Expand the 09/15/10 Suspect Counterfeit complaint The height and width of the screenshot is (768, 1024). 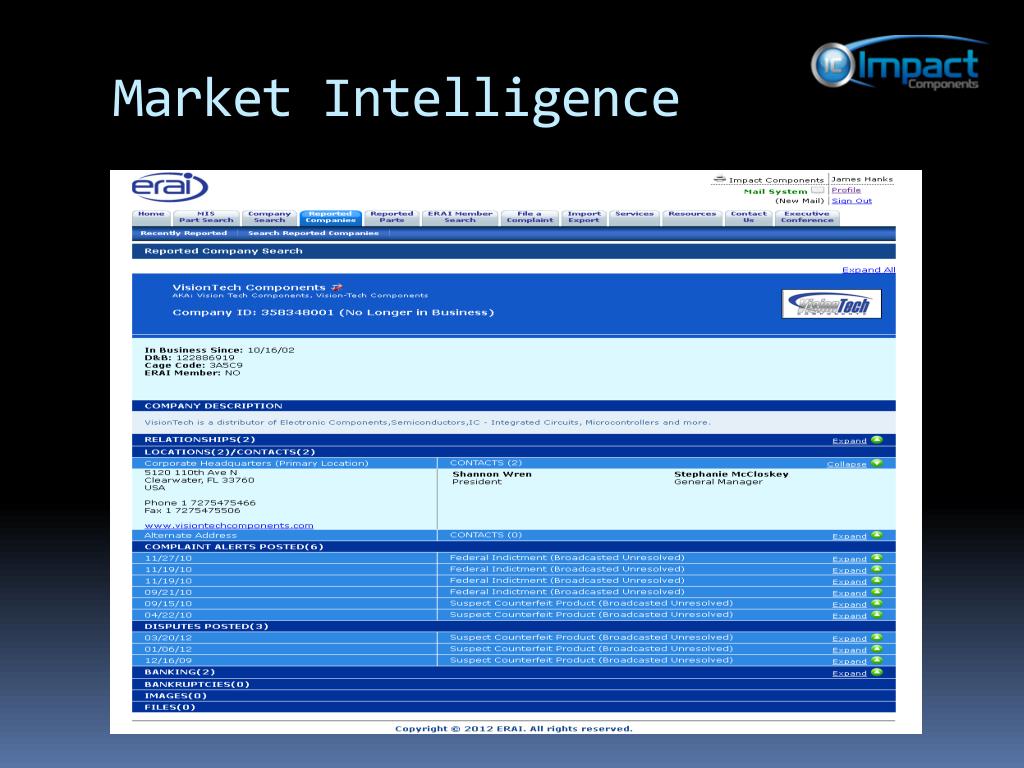click(849, 605)
